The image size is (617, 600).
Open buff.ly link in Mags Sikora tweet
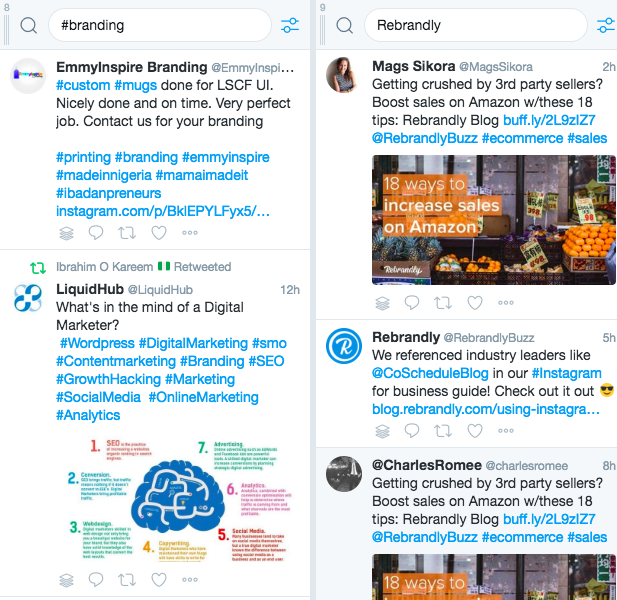coord(549,120)
